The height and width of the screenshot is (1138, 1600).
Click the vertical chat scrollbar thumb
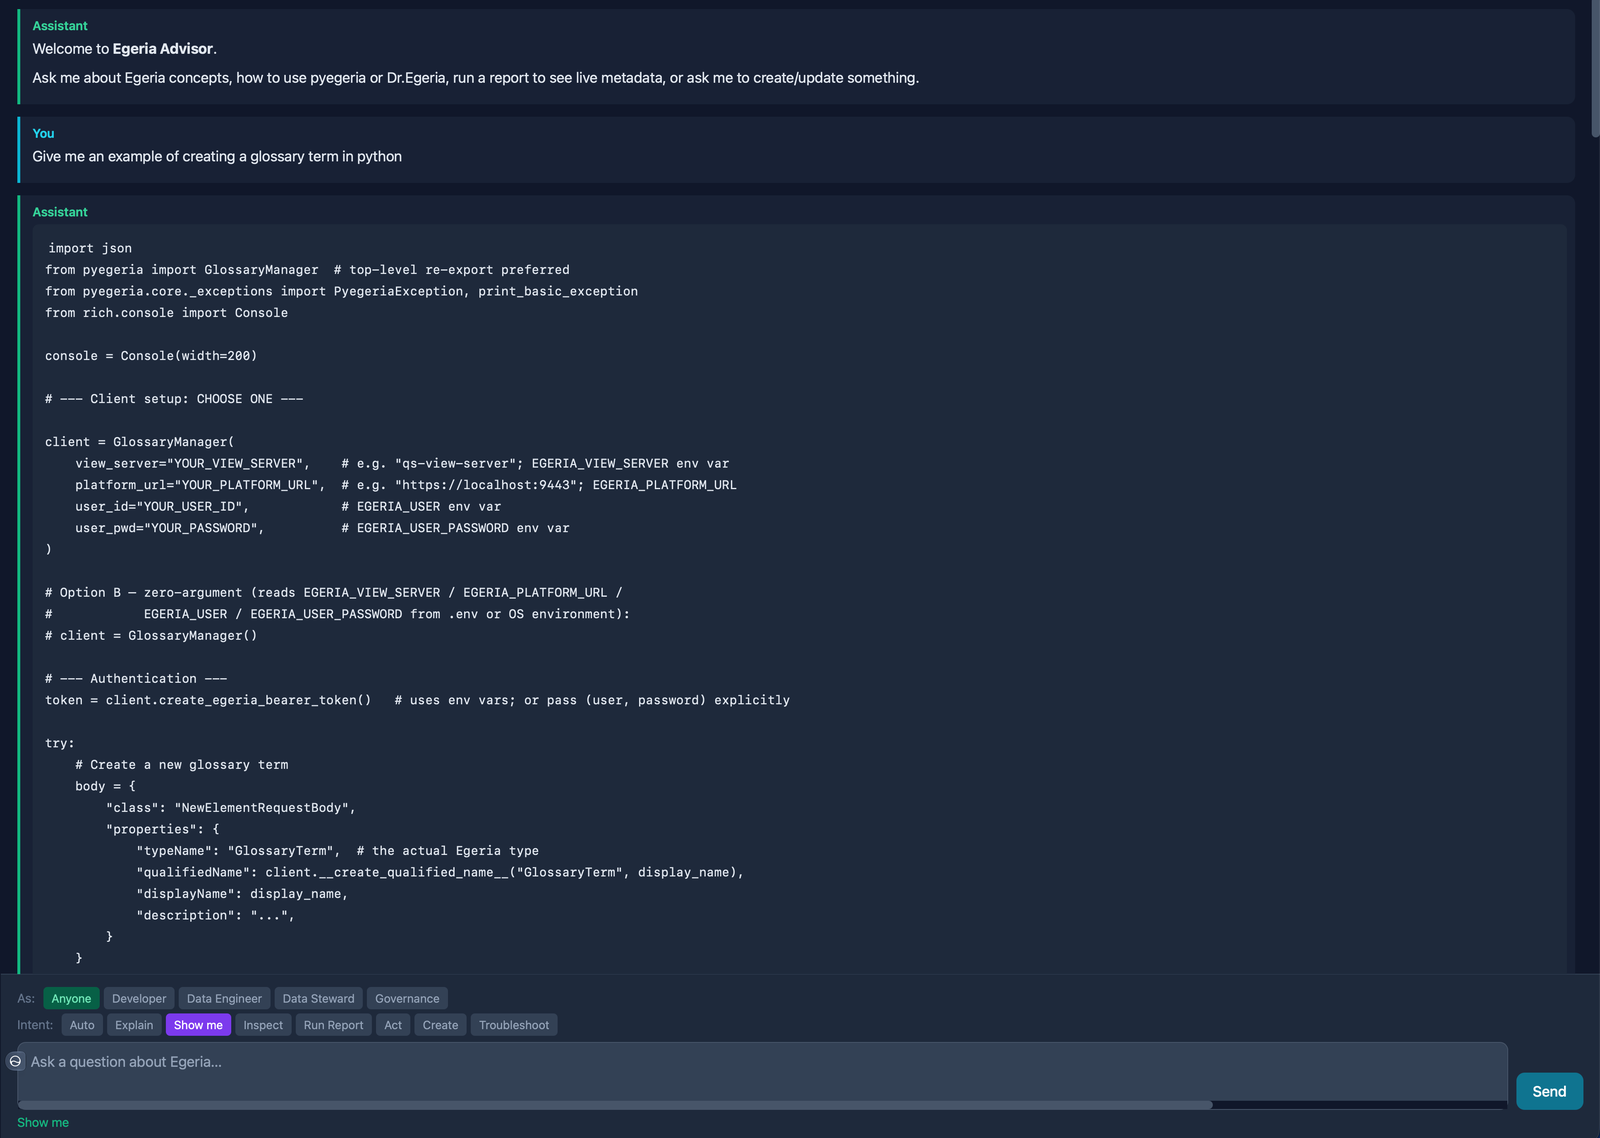(x=1595, y=68)
